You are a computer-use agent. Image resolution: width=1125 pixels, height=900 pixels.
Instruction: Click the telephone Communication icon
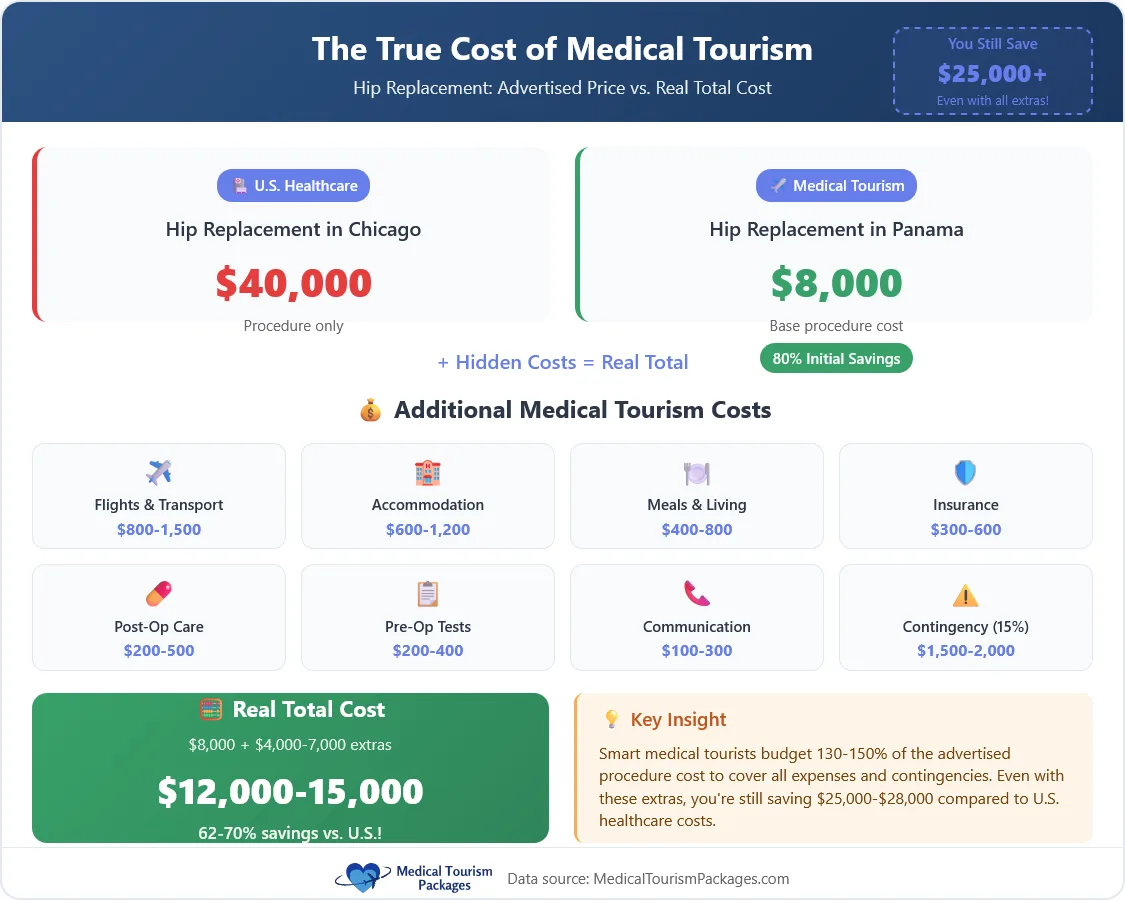click(697, 594)
